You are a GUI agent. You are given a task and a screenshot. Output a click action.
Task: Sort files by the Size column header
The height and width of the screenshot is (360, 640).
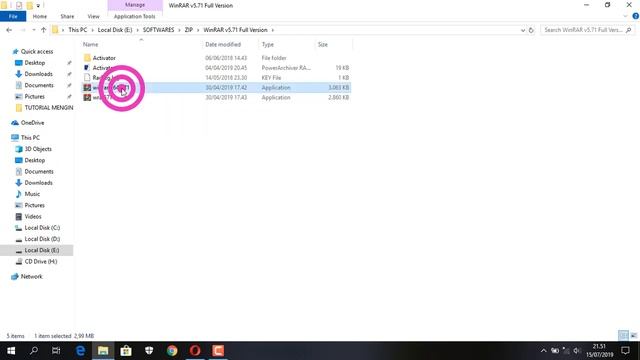[323, 44]
